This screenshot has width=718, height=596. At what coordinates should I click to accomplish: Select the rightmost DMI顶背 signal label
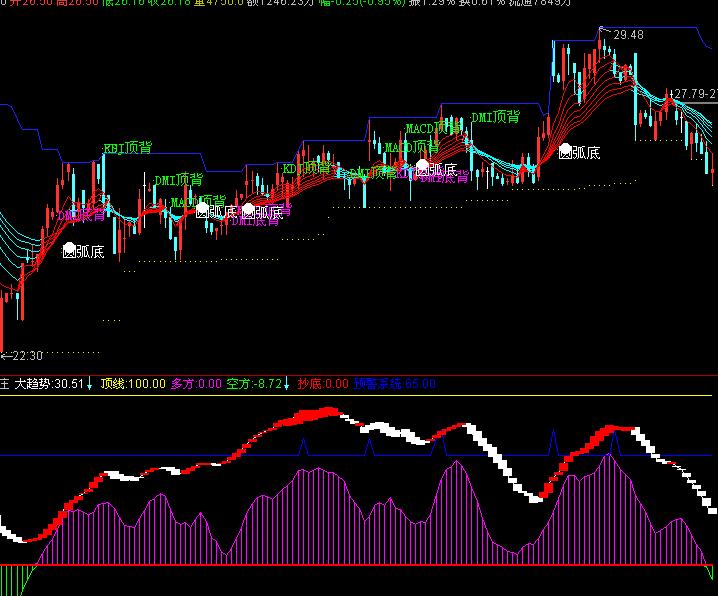pyautogui.click(x=495, y=117)
